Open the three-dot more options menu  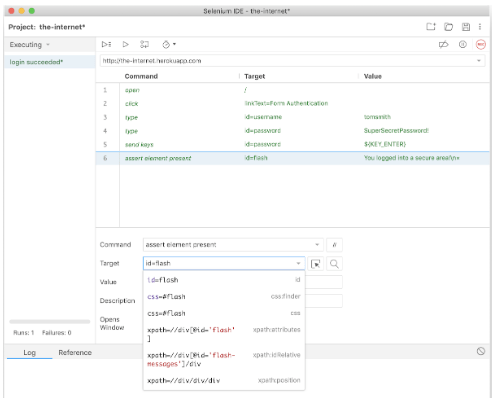coord(480,27)
